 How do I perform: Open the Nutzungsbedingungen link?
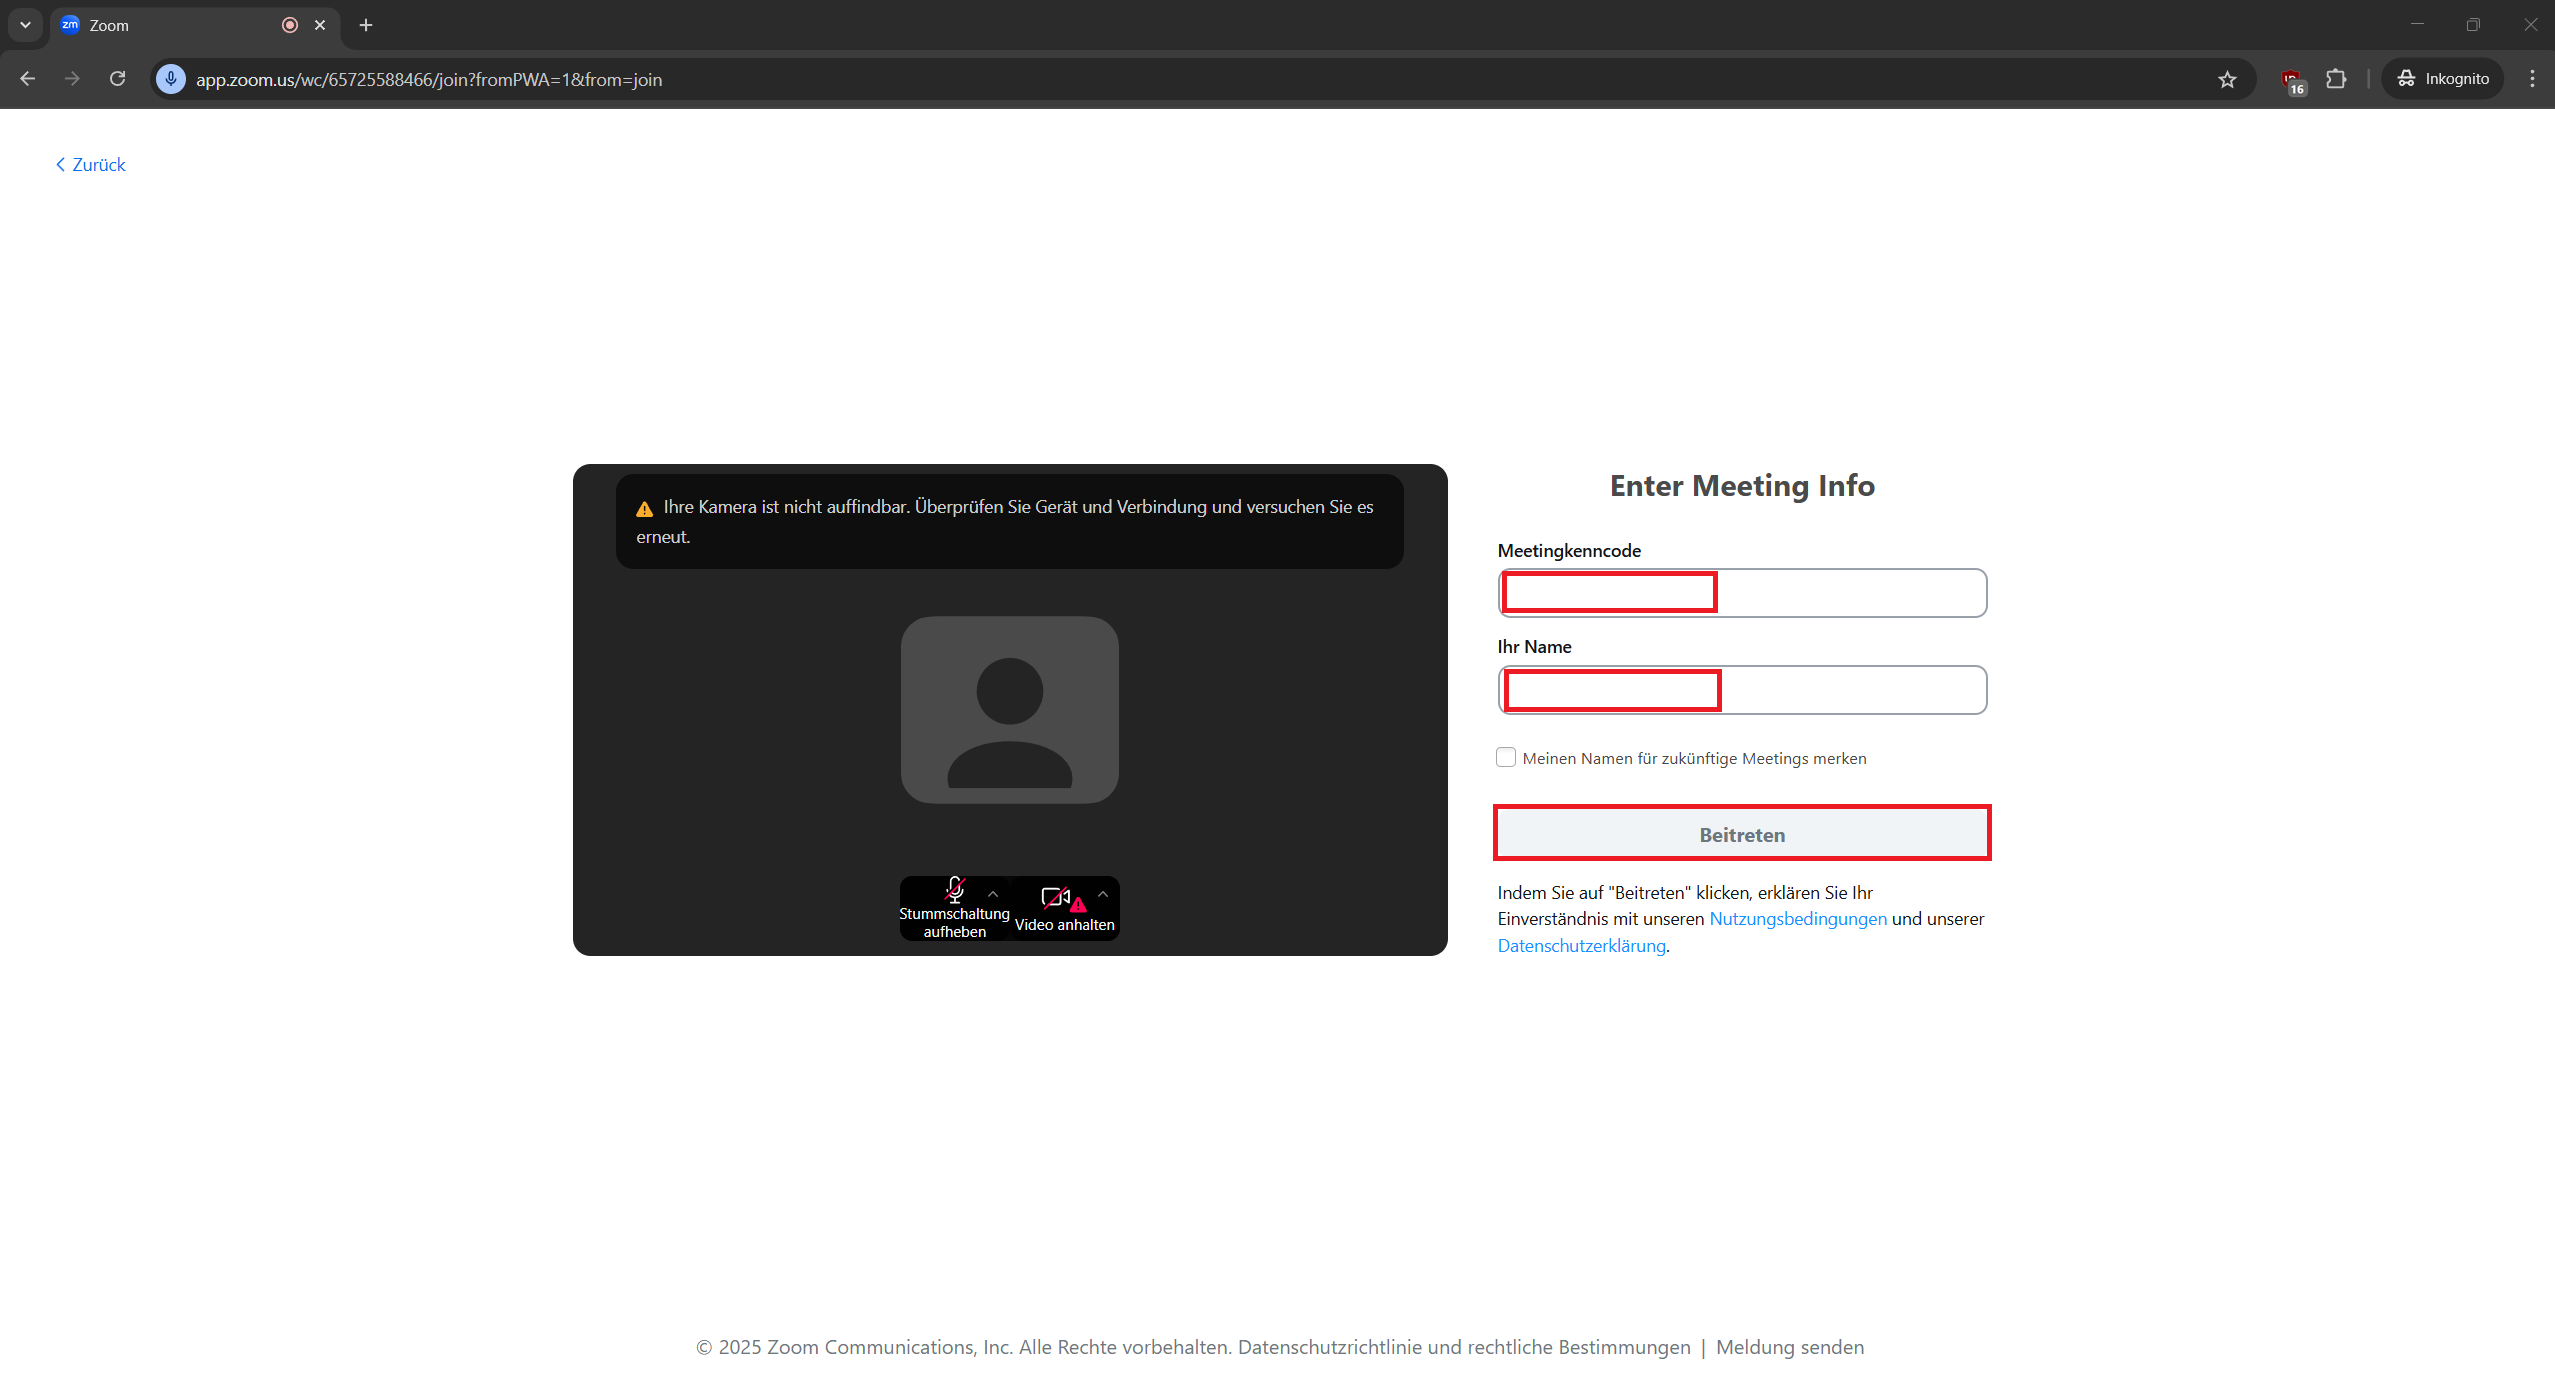1797,918
